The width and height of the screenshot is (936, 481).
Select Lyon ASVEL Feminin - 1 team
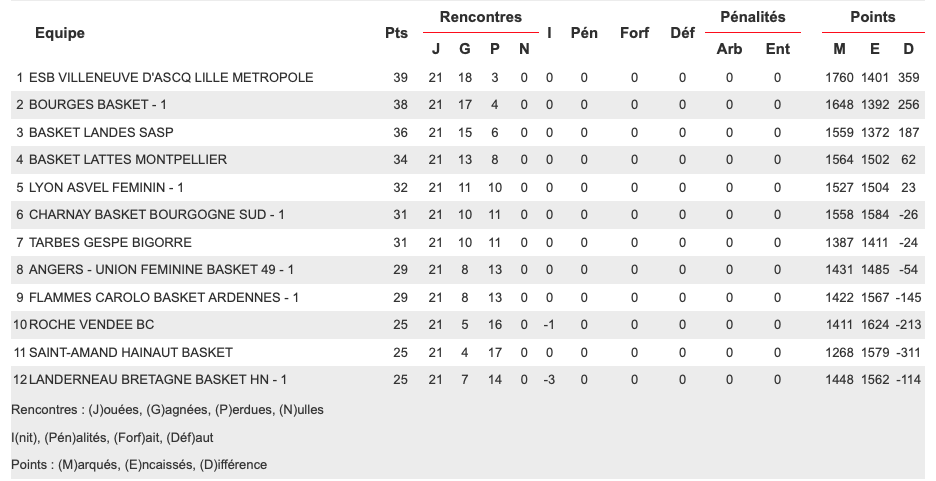tap(106, 188)
